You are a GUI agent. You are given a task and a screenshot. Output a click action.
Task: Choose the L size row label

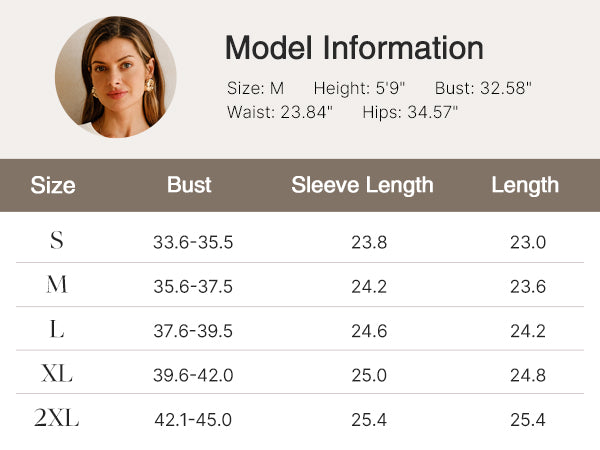tap(57, 331)
